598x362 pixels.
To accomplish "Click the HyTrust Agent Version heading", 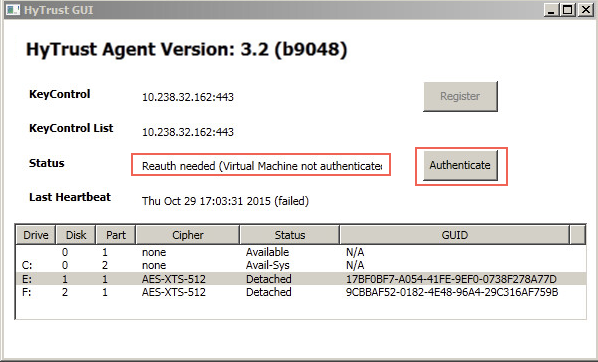I will (186, 50).
